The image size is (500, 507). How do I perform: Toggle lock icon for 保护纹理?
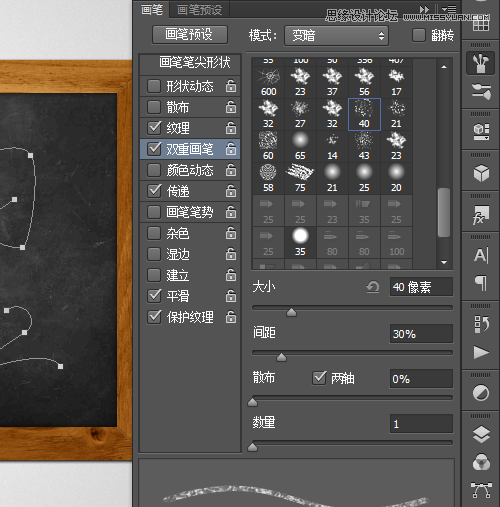pos(231,317)
